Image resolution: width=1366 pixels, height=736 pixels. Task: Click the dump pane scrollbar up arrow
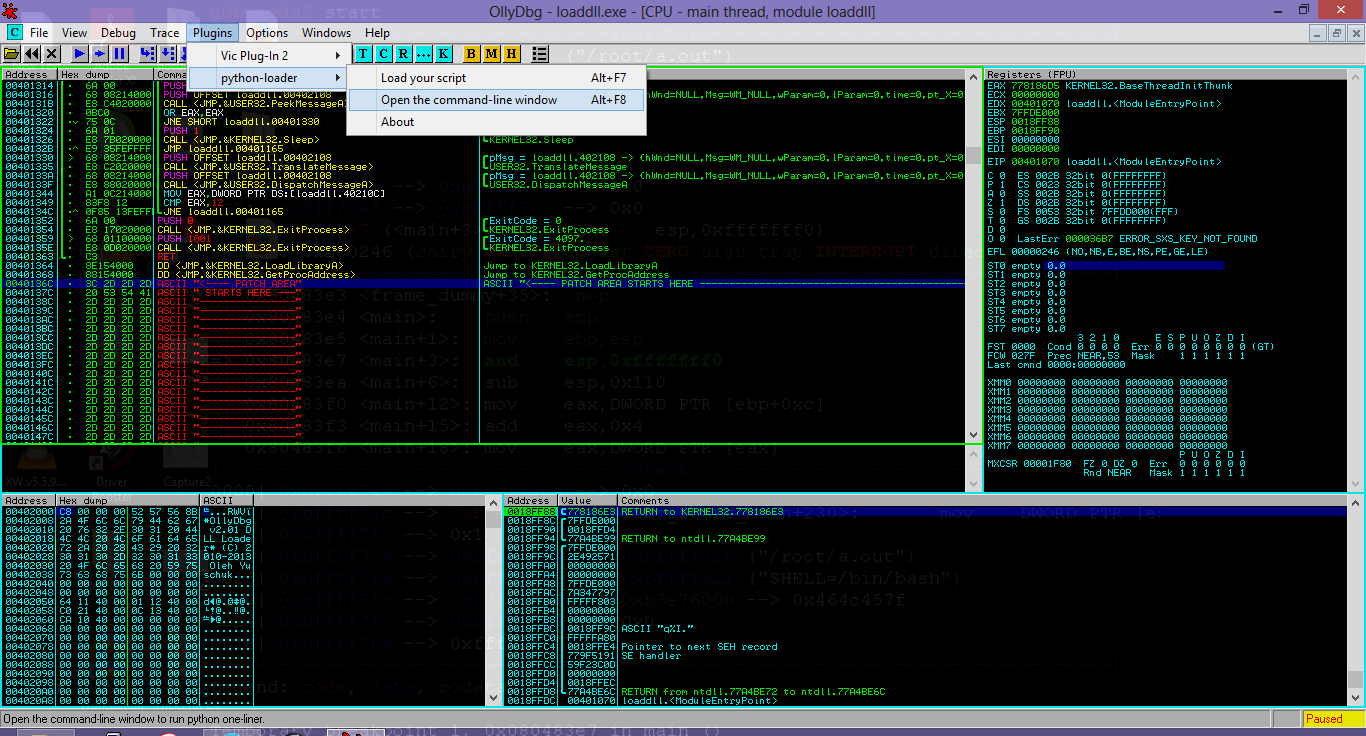click(493, 502)
